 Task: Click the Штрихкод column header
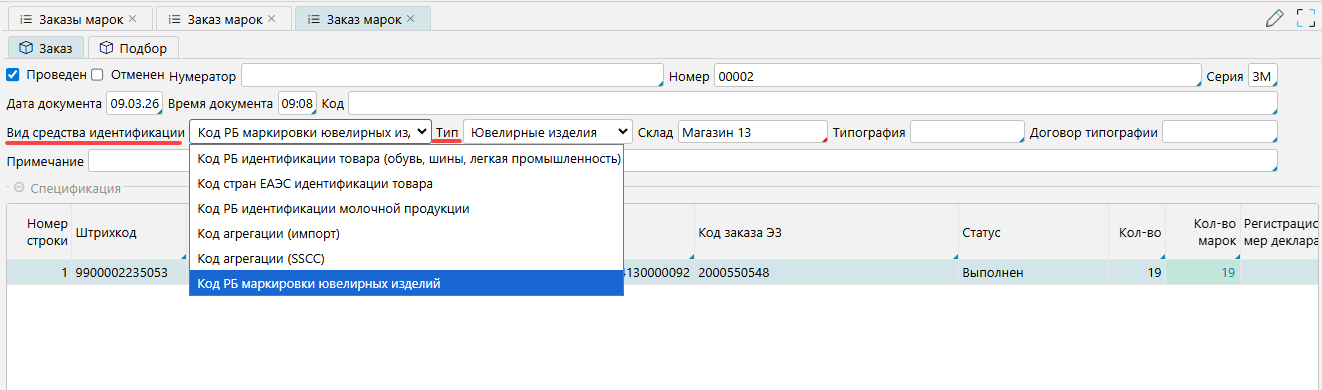129,232
